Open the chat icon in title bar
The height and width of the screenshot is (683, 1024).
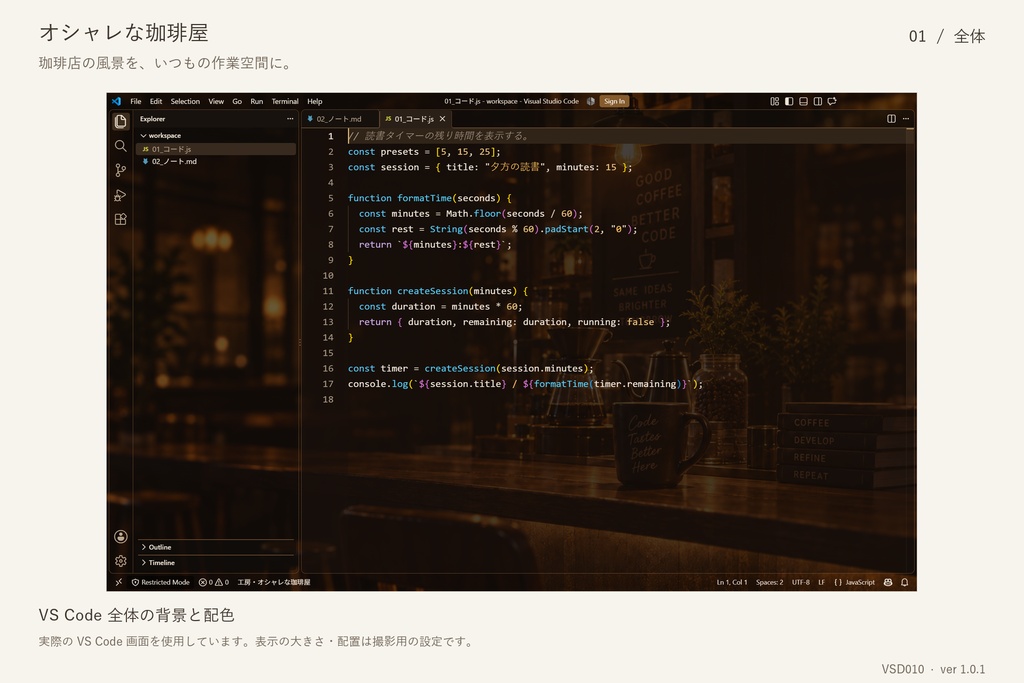click(x=832, y=101)
